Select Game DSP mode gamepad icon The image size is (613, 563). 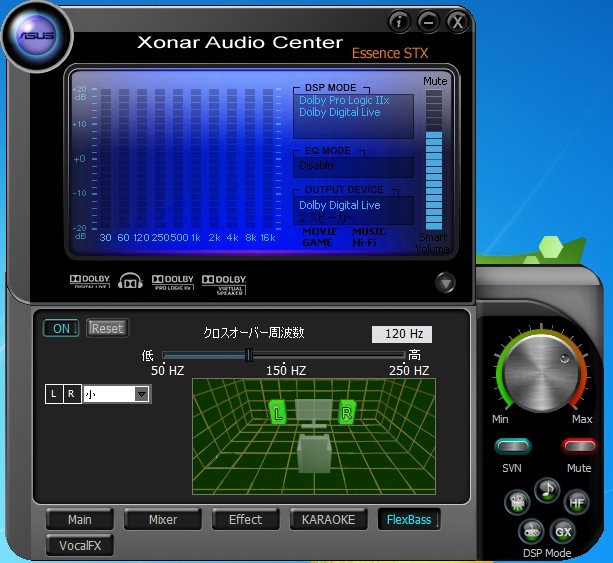coord(531,532)
